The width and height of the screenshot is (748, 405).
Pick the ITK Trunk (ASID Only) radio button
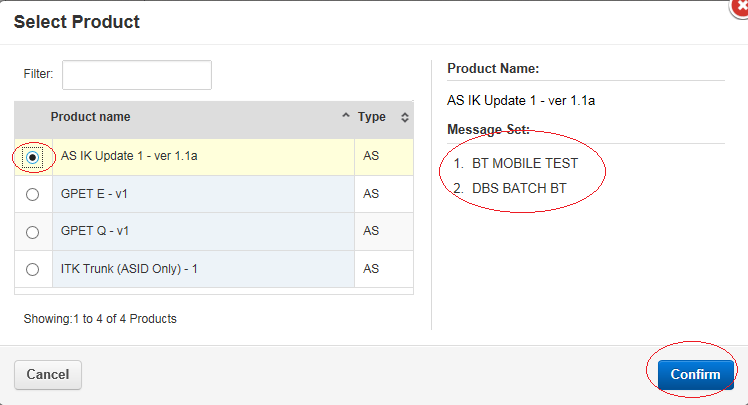click(32, 270)
